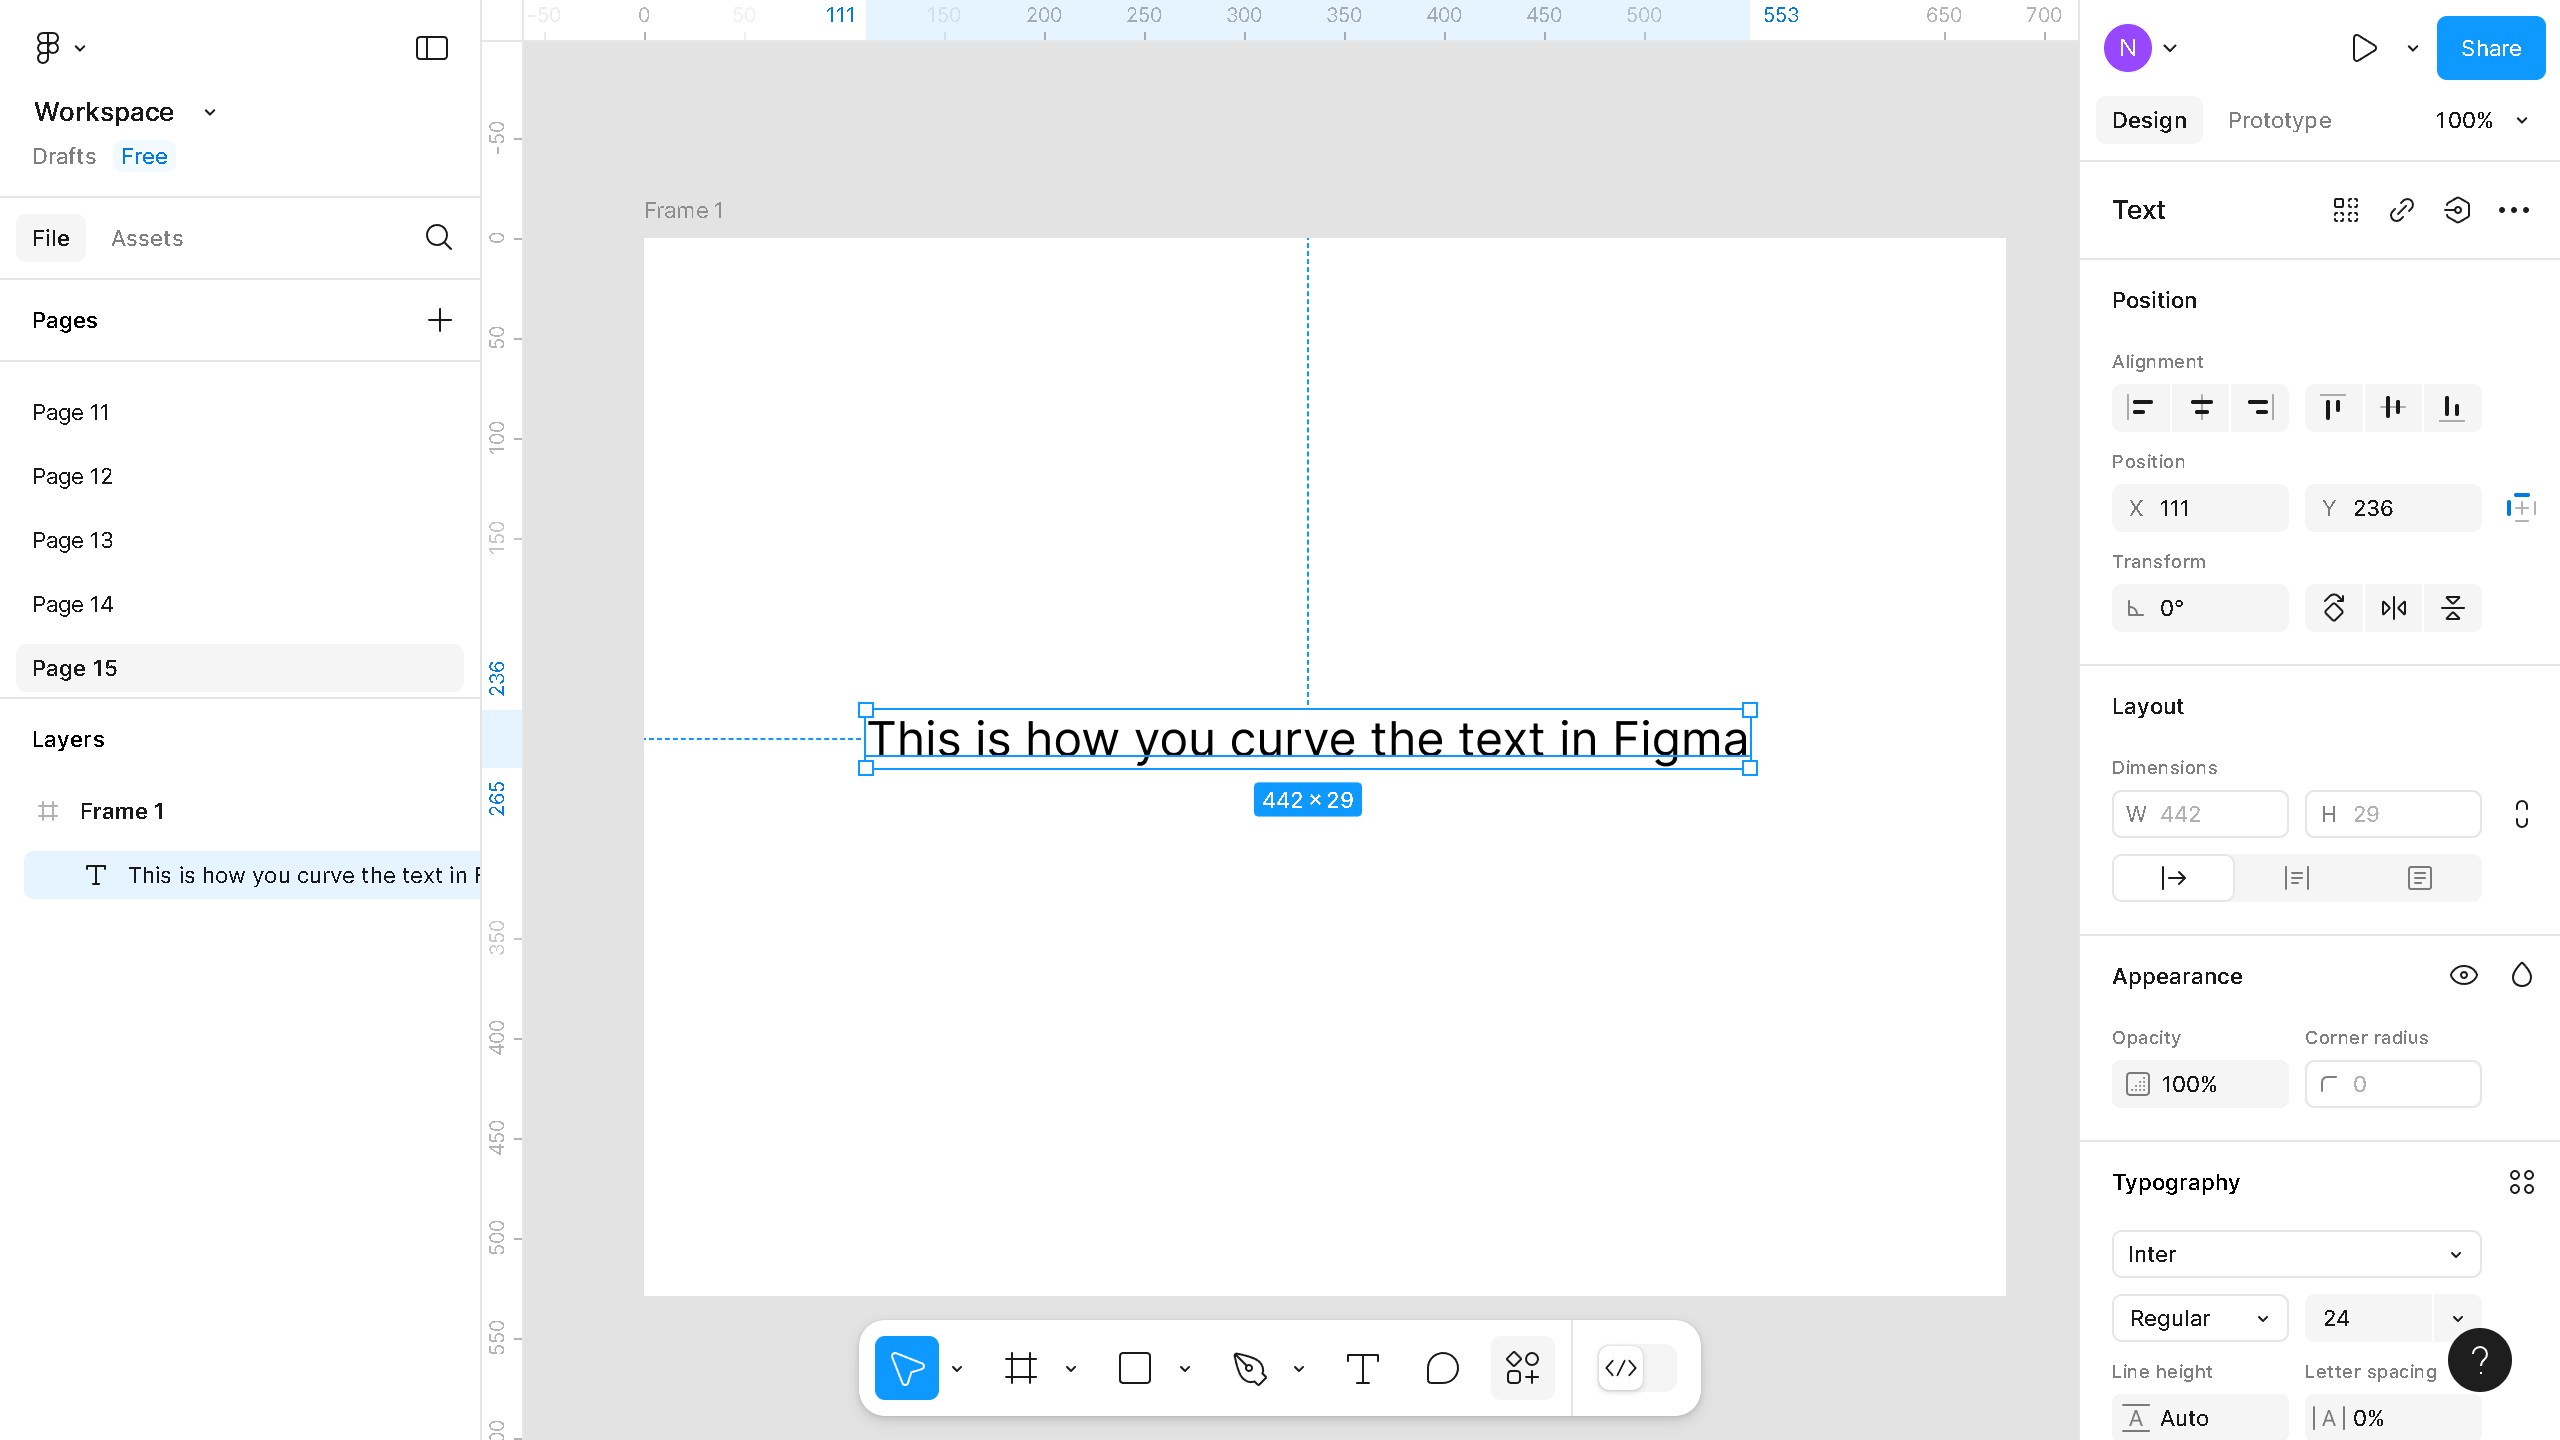2560x1440 pixels.
Task: Click the Opacity 100% field
Action: pos(2199,1084)
